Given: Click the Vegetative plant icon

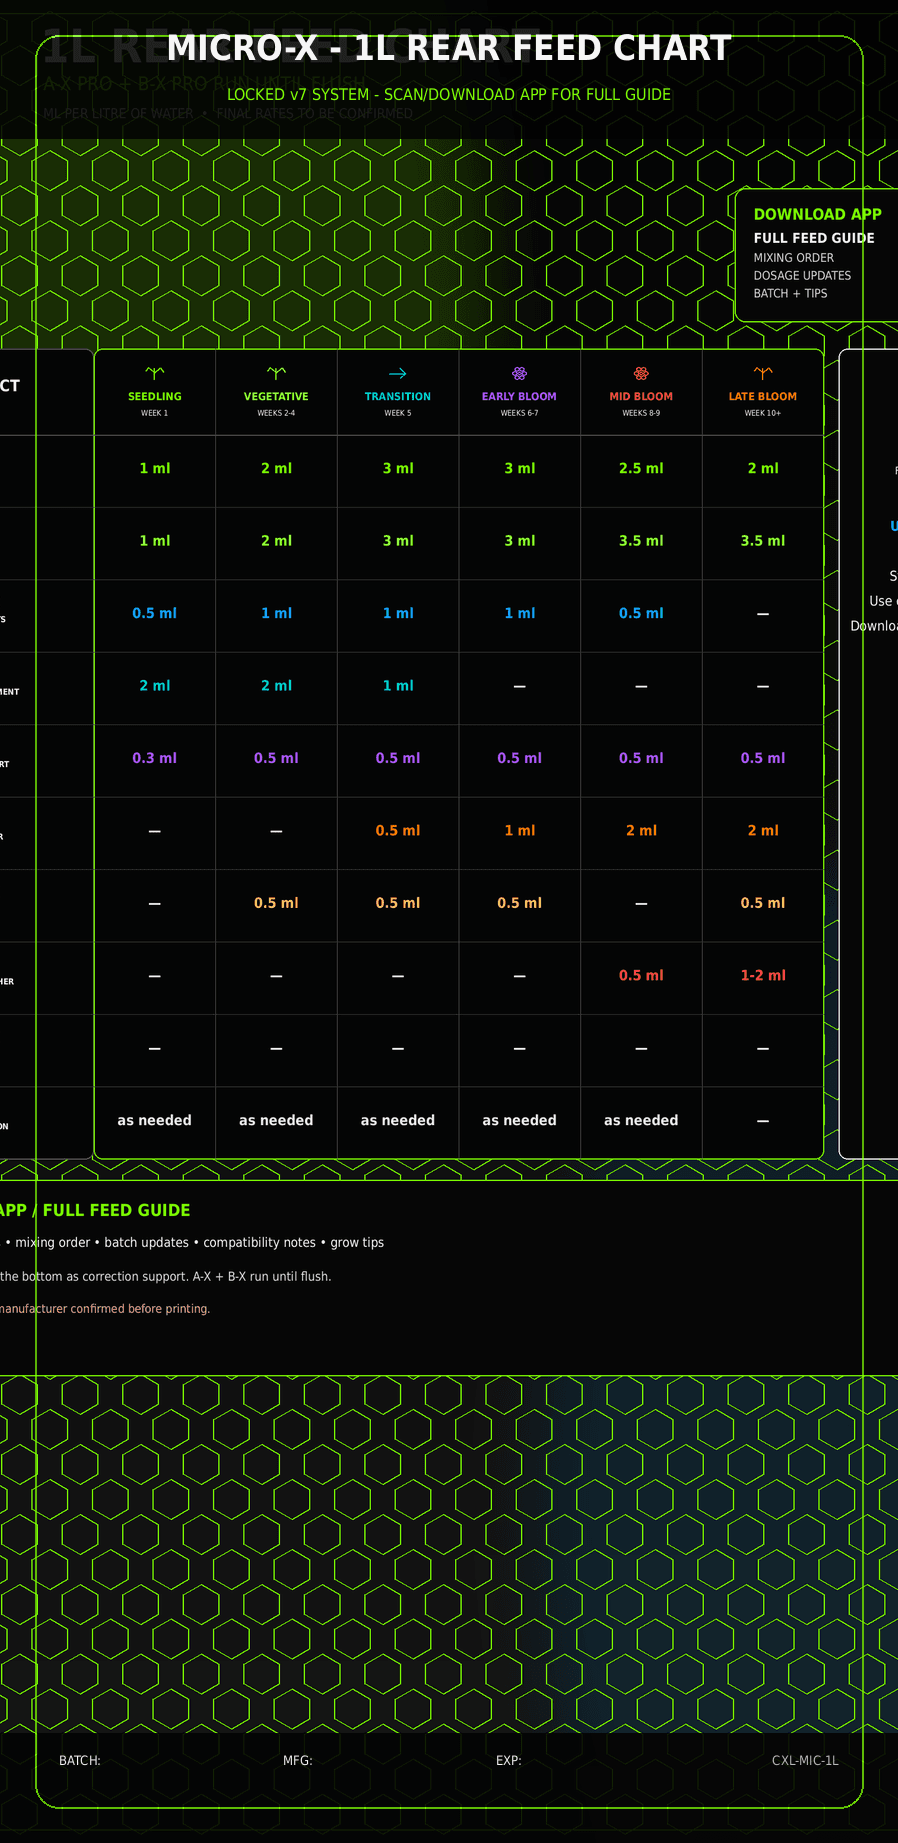Looking at the screenshot, I should click(276, 373).
